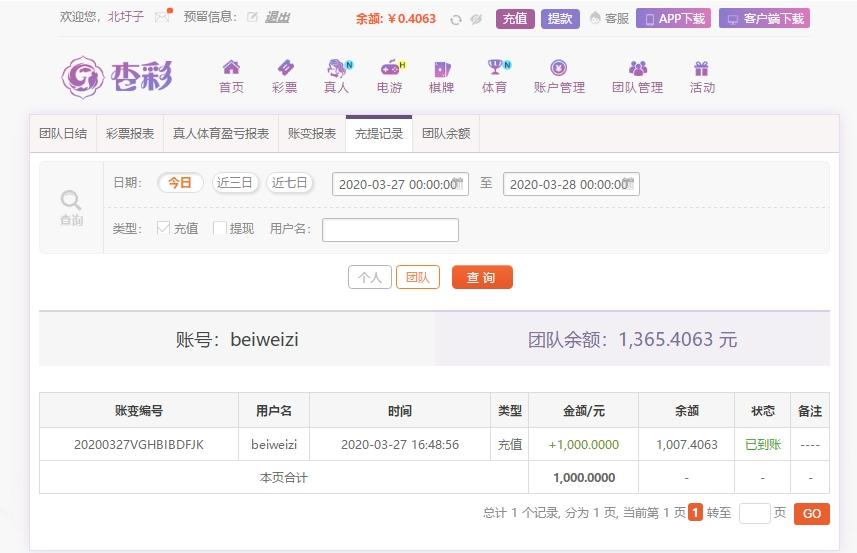Image resolution: width=857 pixels, height=553 pixels.
Task: Click the 账变编号 column header
Action: (x=139, y=411)
